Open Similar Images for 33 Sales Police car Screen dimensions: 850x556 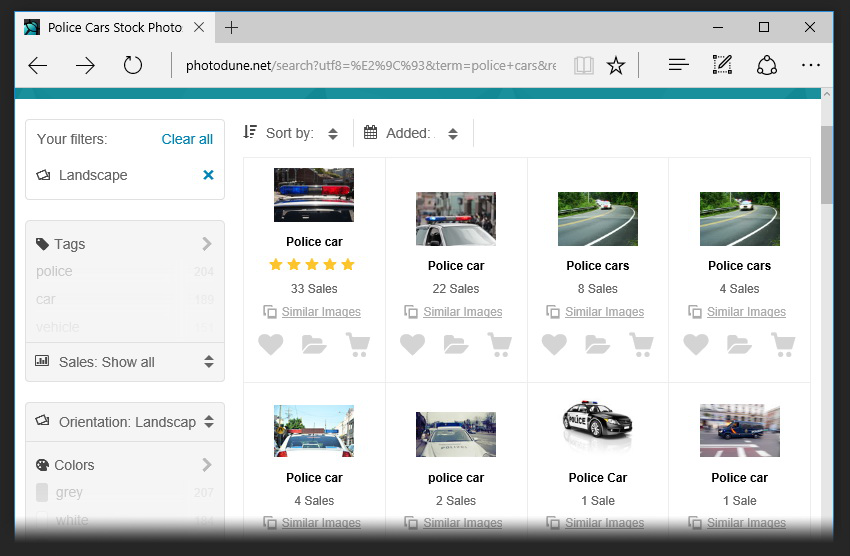(321, 312)
